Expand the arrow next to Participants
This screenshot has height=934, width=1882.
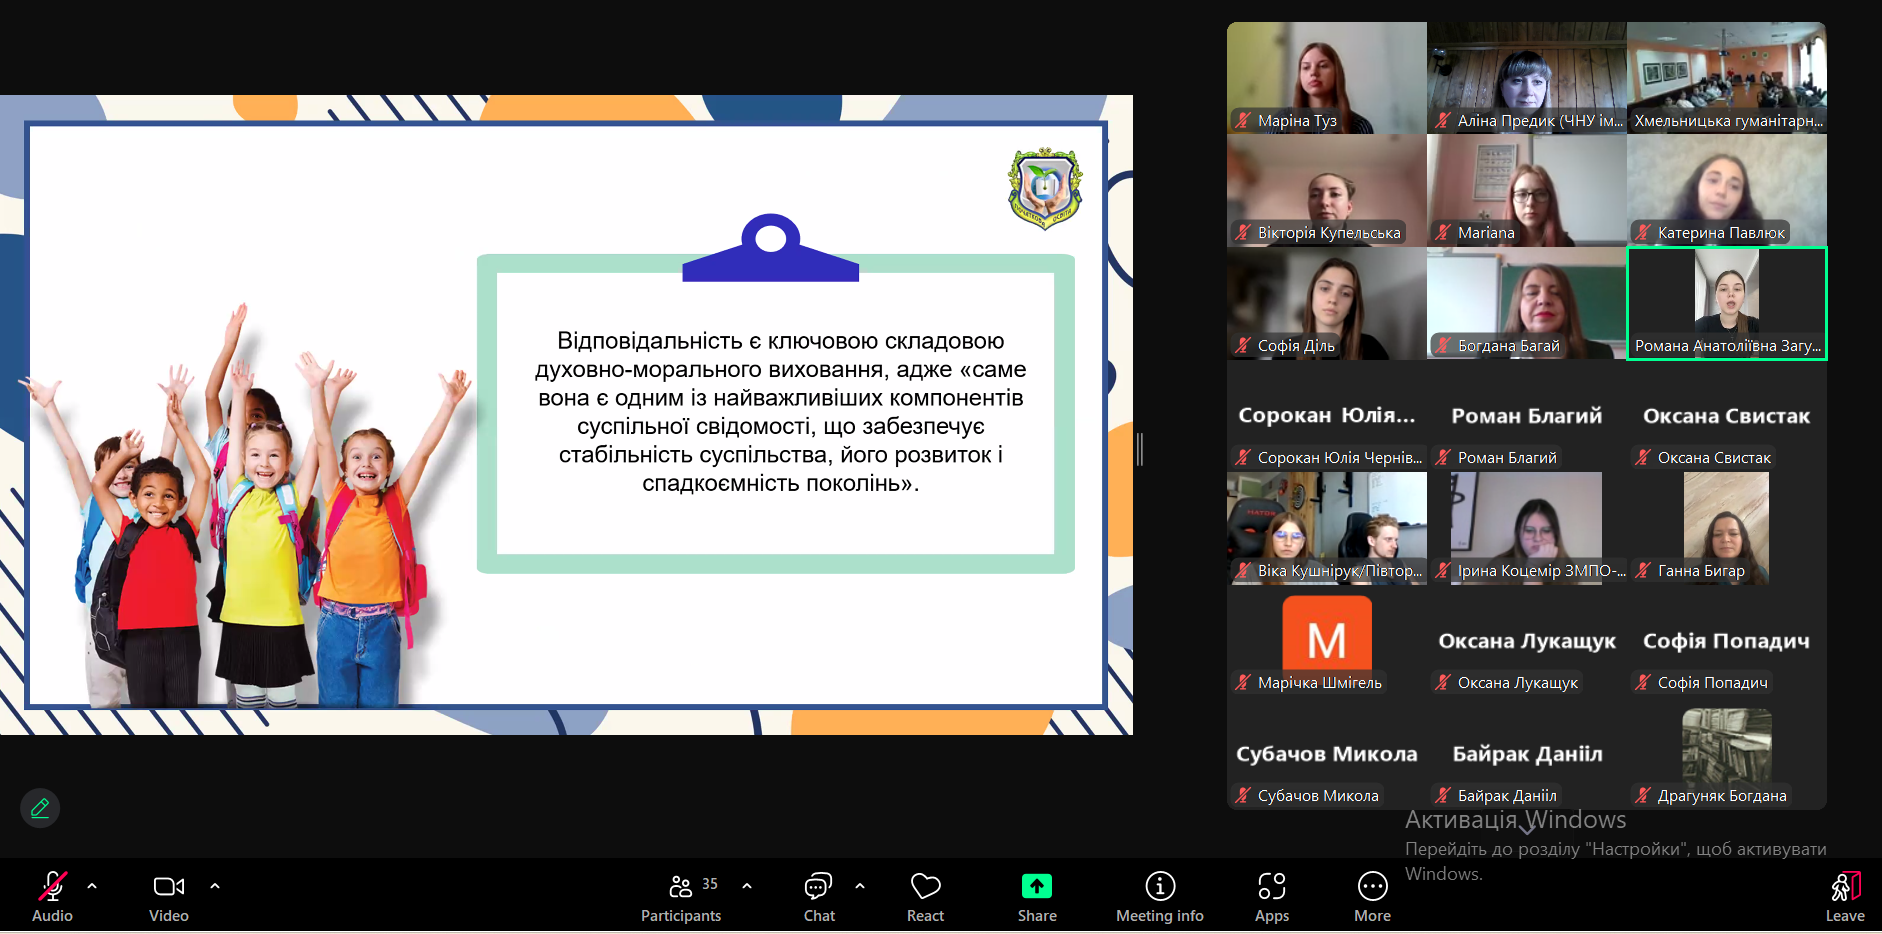[x=747, y=886]
